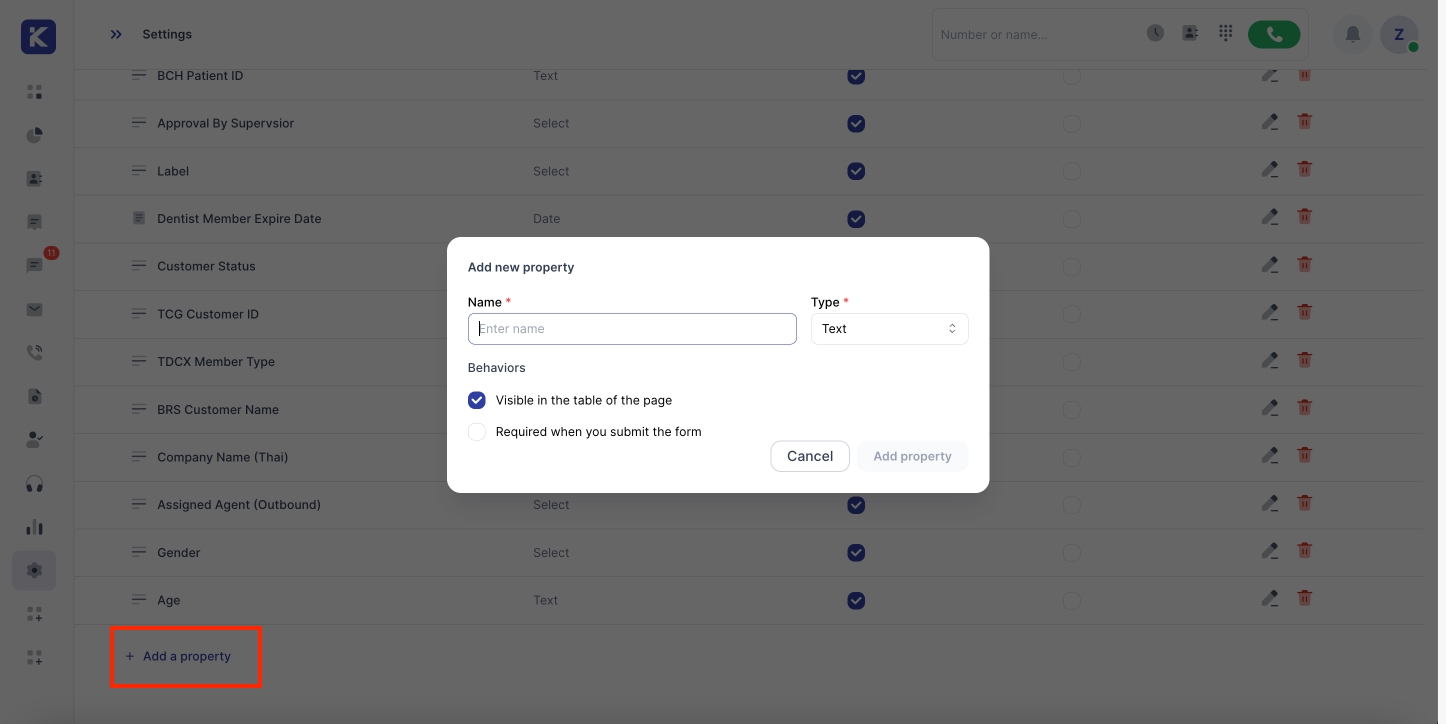
Task: Click the Settings gear in sidebar
Action: (x=34, y=570)
